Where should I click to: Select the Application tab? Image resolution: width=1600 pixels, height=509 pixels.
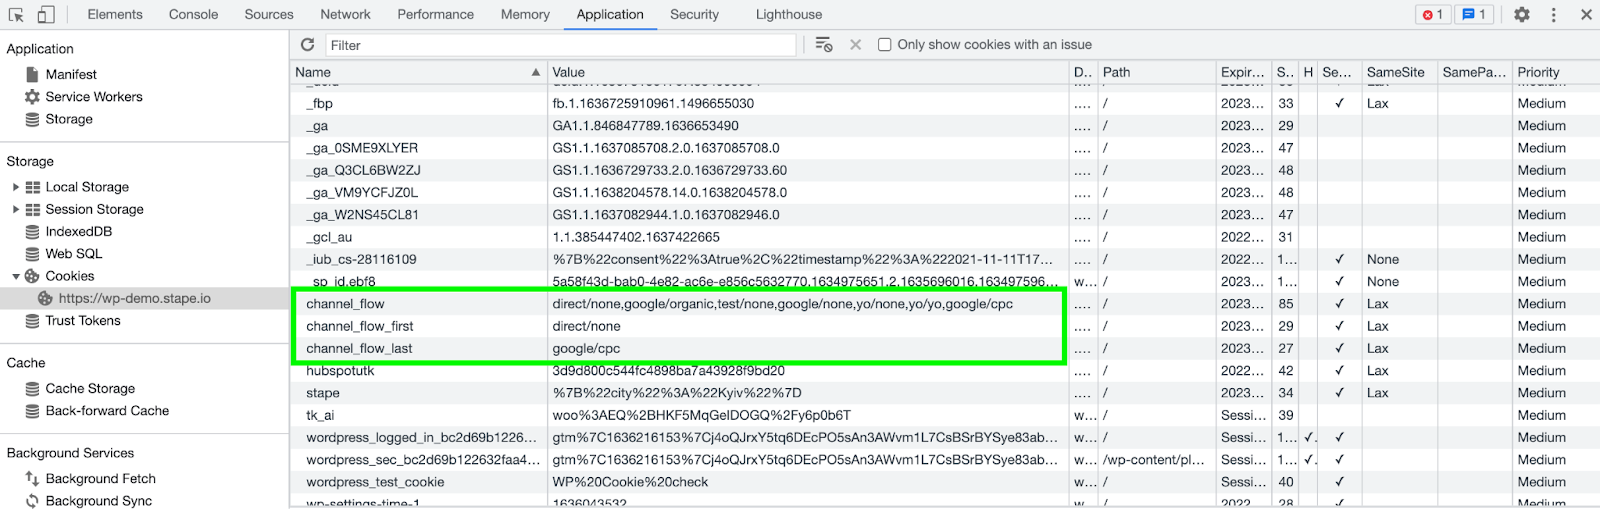(610, 14)
